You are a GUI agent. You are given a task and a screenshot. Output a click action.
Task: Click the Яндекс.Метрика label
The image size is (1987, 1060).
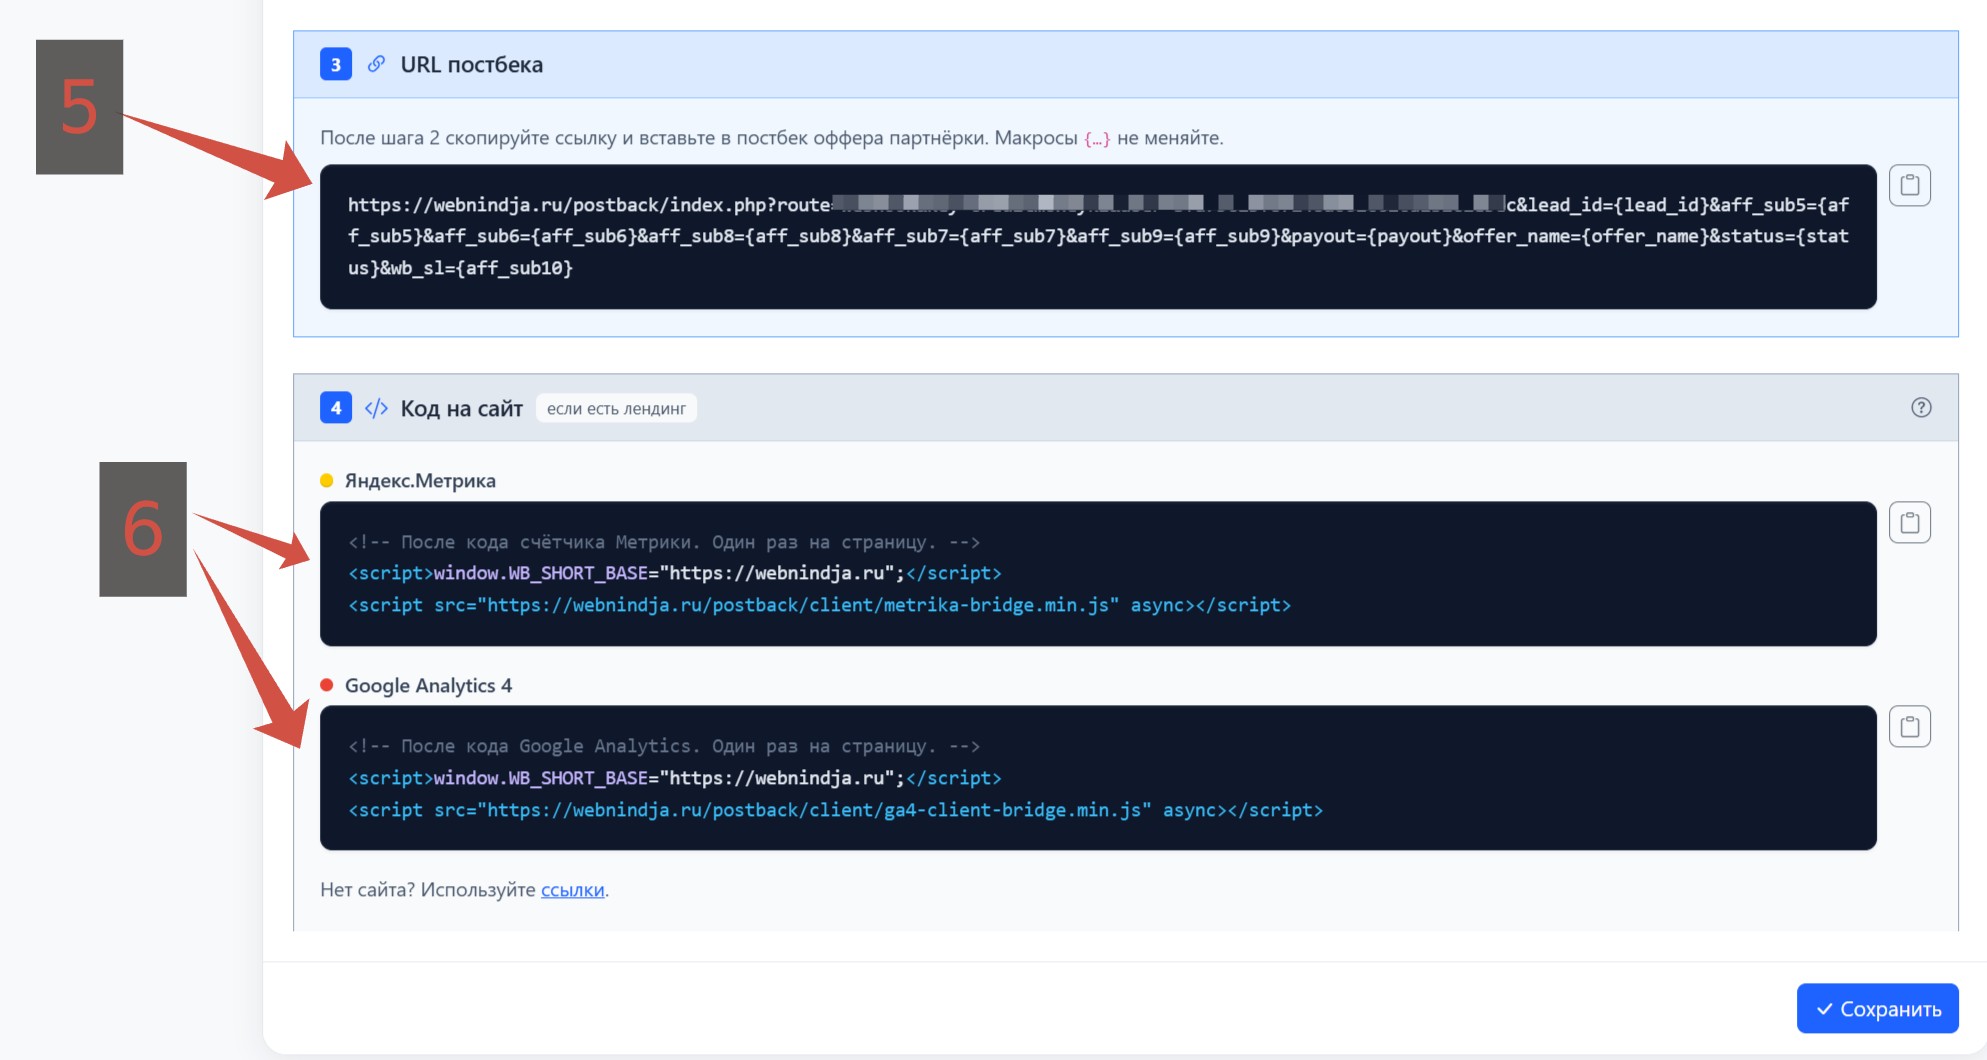(420, 481)
